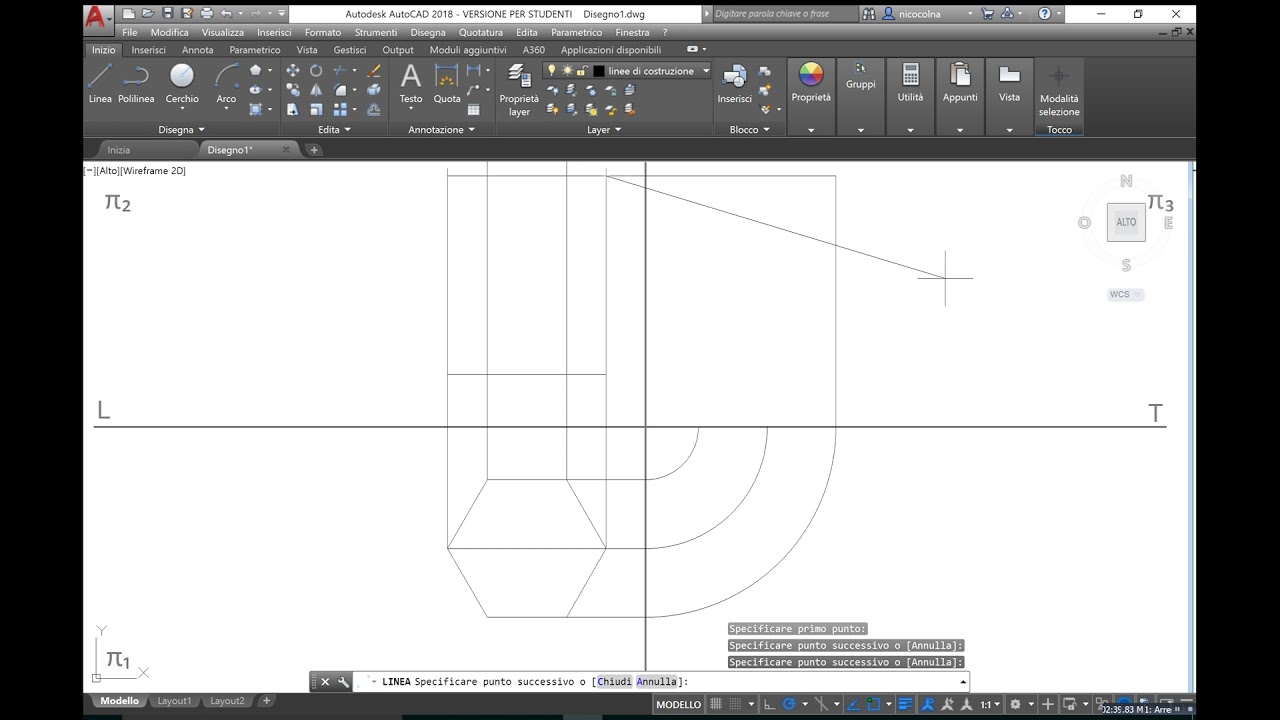
Task: Open the Proprietà color wheel panel
Action: coord(811,82)
